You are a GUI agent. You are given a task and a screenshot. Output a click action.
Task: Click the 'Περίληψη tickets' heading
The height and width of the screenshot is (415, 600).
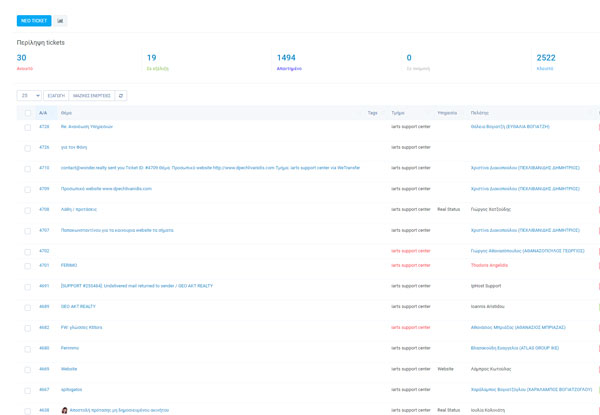(x=41, y=42)
